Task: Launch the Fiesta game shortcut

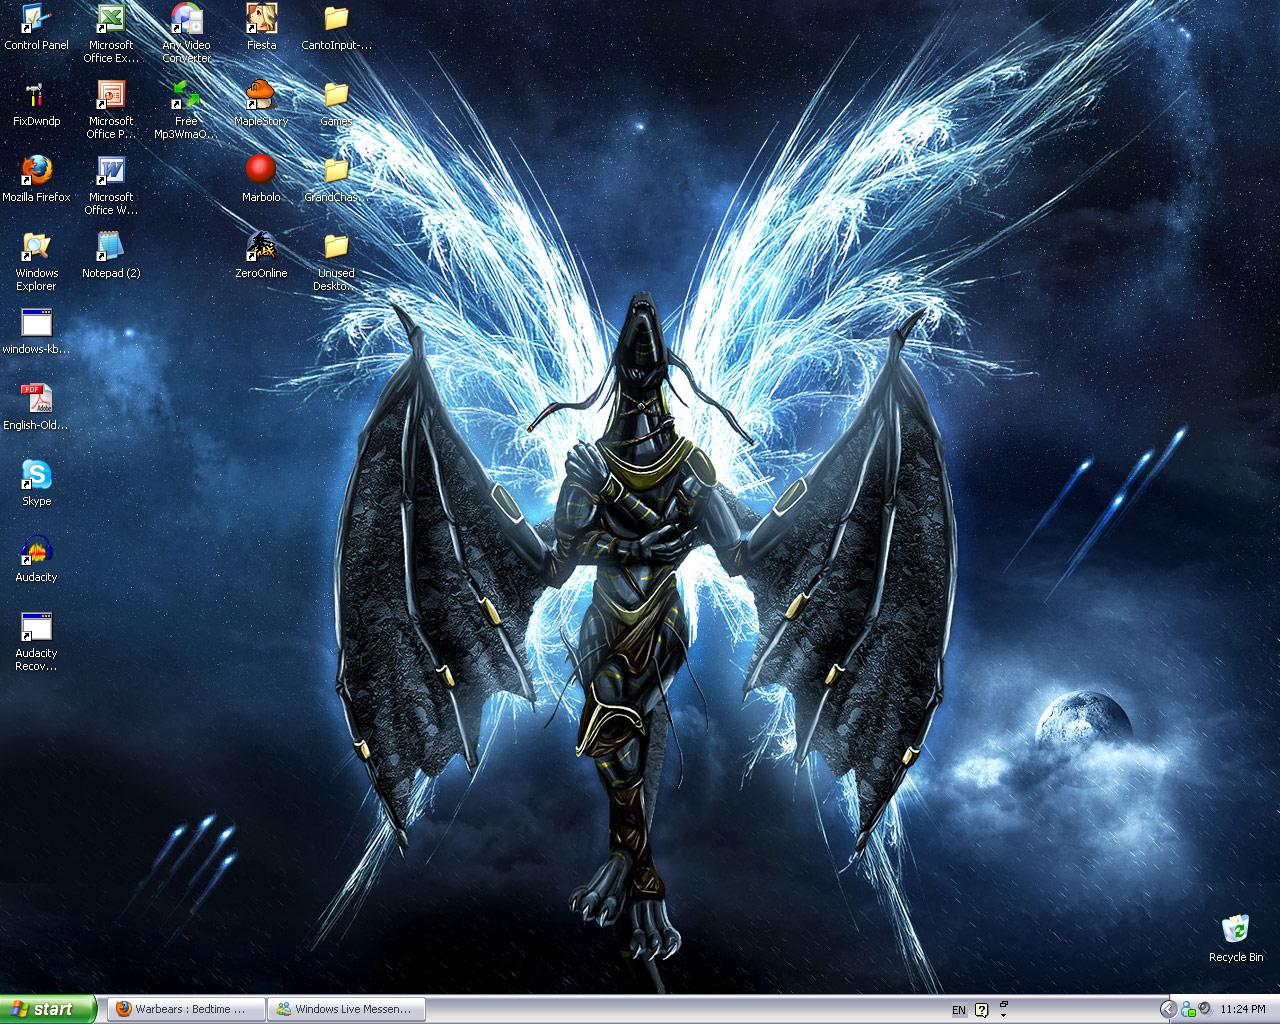Action: pyautogui.click(x=261, y=27)
